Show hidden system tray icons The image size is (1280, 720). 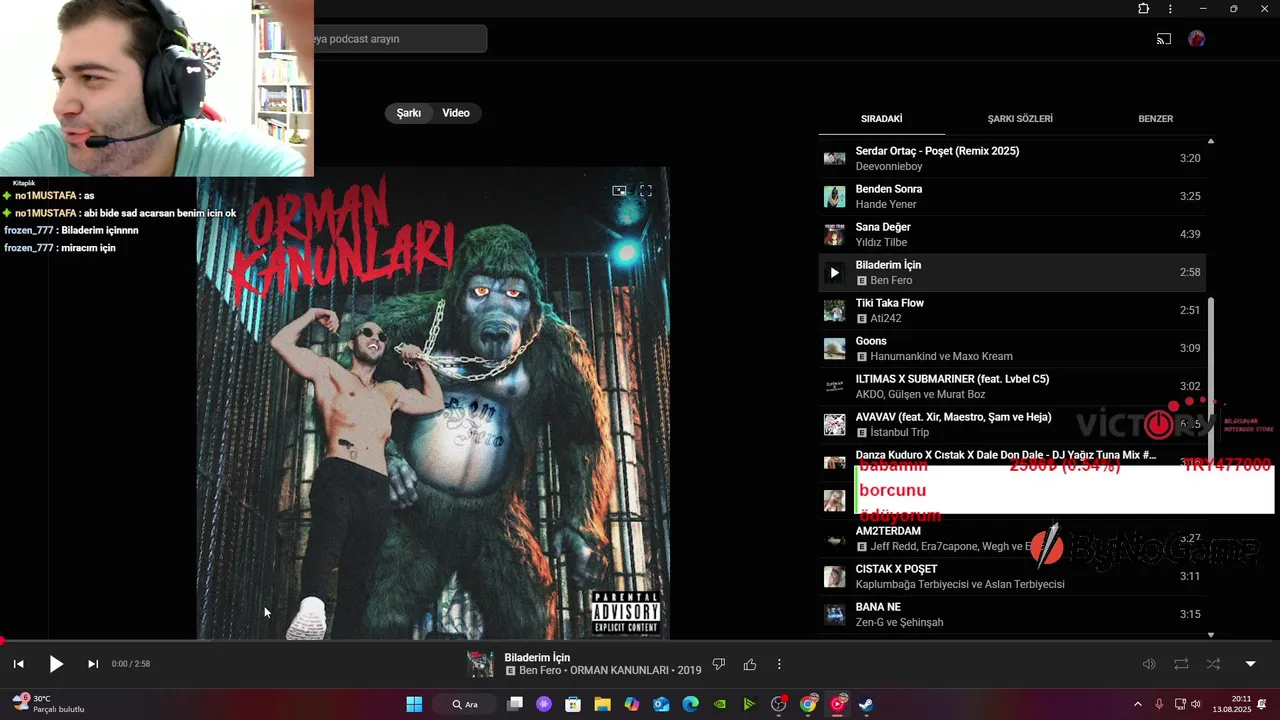1137,704
